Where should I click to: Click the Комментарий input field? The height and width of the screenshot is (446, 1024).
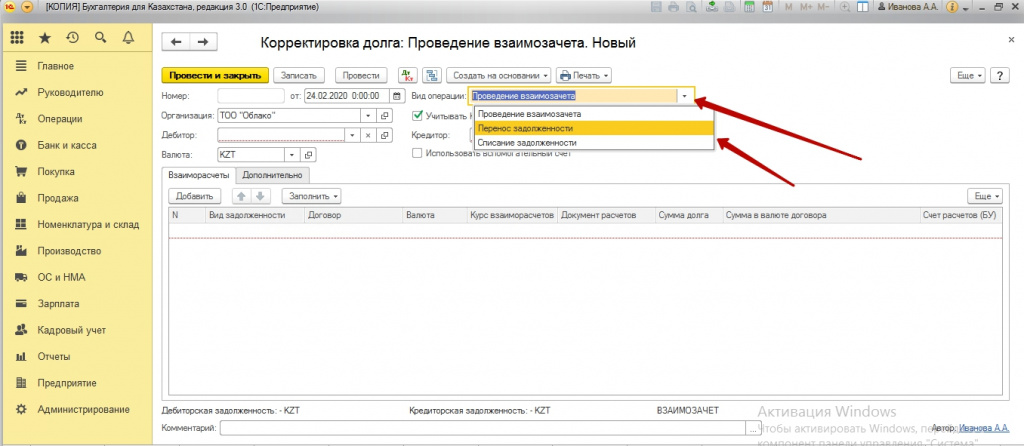pos(482,428)
